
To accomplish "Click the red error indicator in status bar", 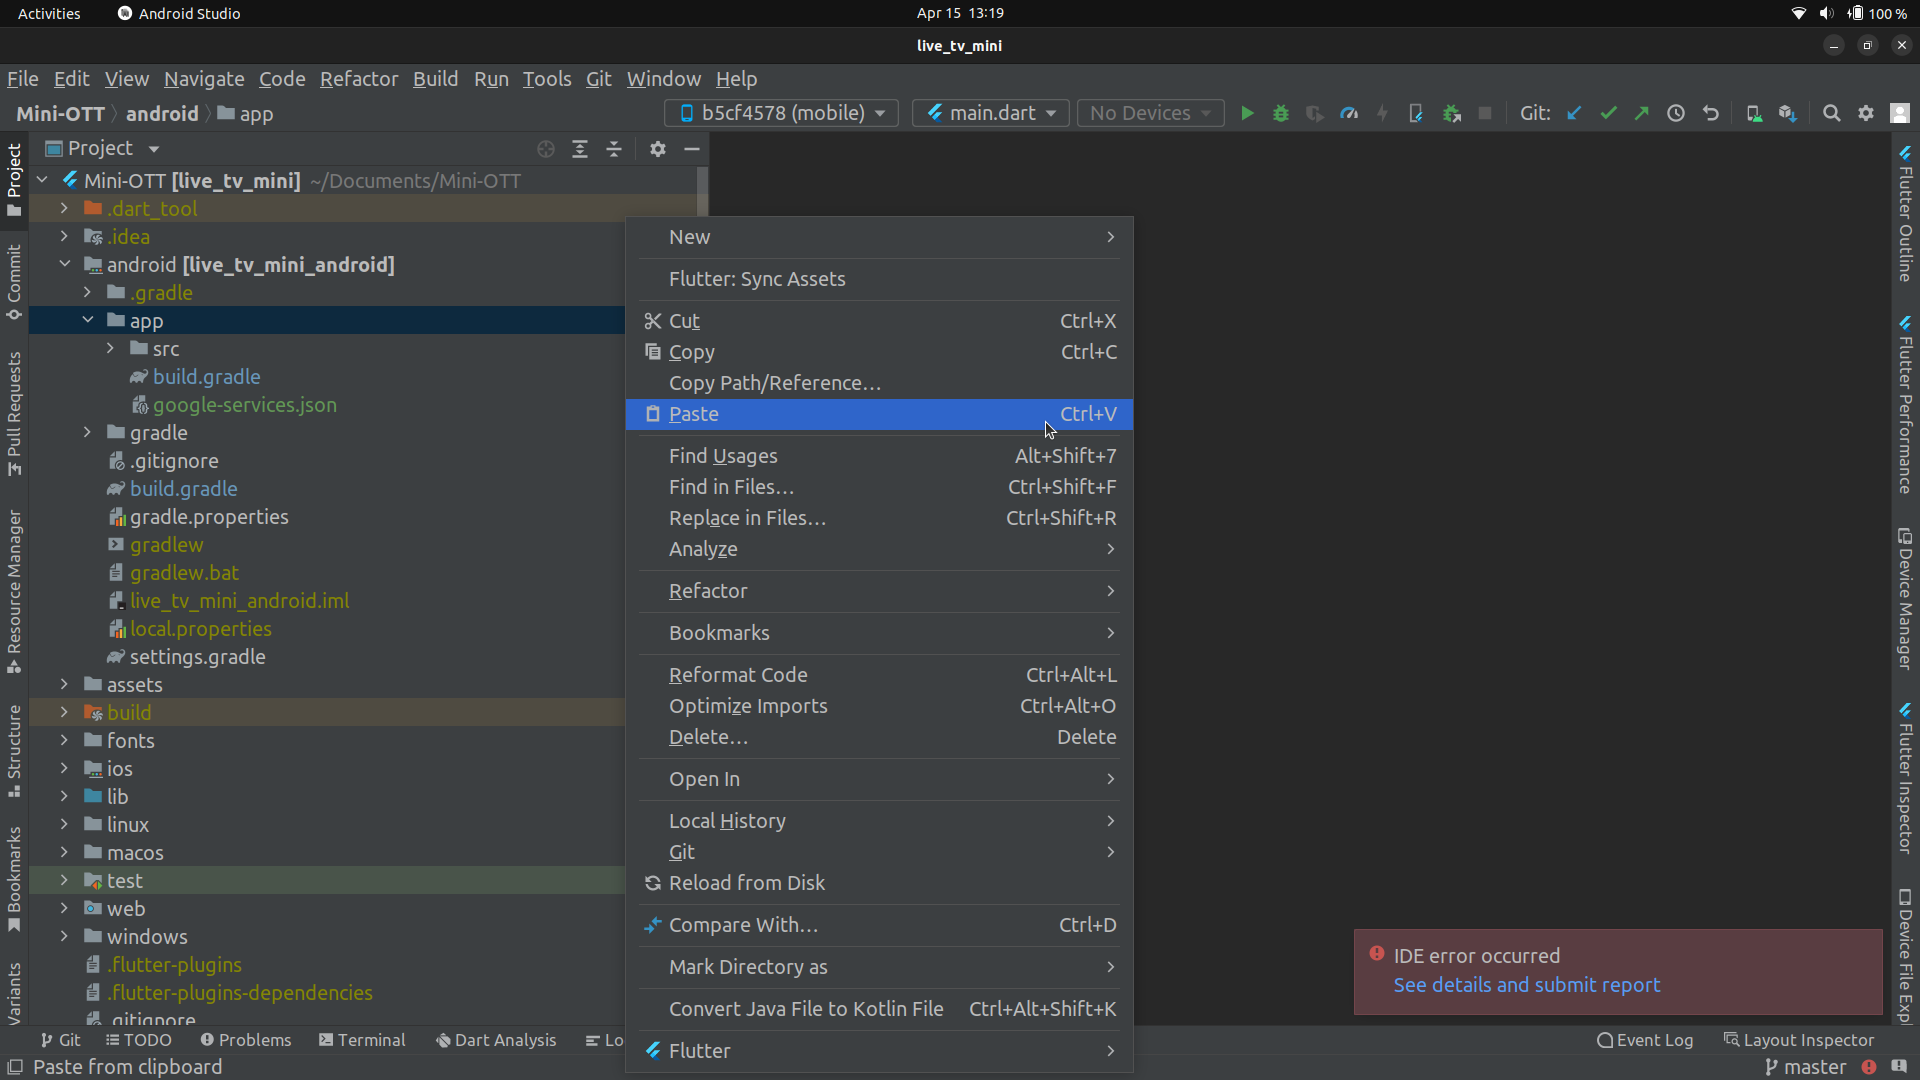I will click(1868, 1067).
